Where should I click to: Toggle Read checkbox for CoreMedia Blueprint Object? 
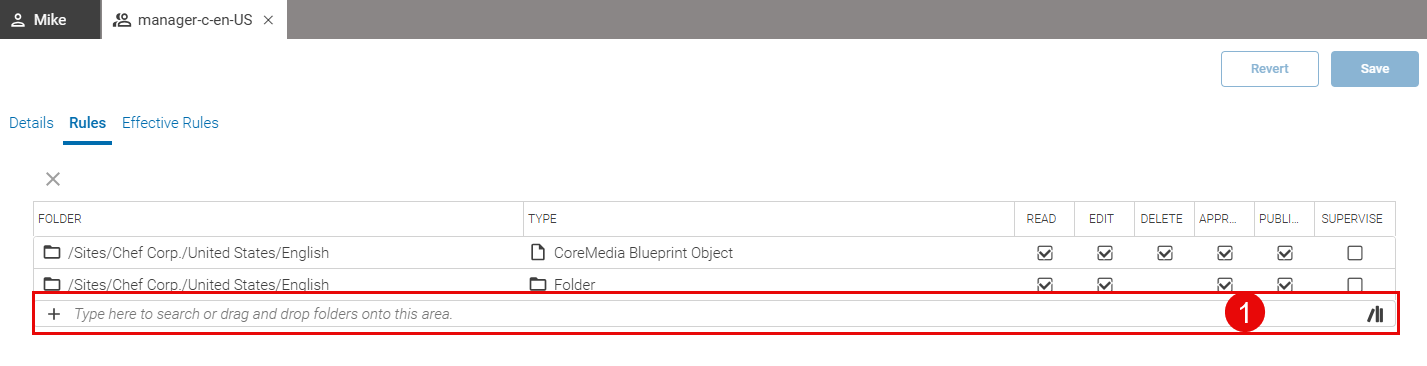point(1045,253)
